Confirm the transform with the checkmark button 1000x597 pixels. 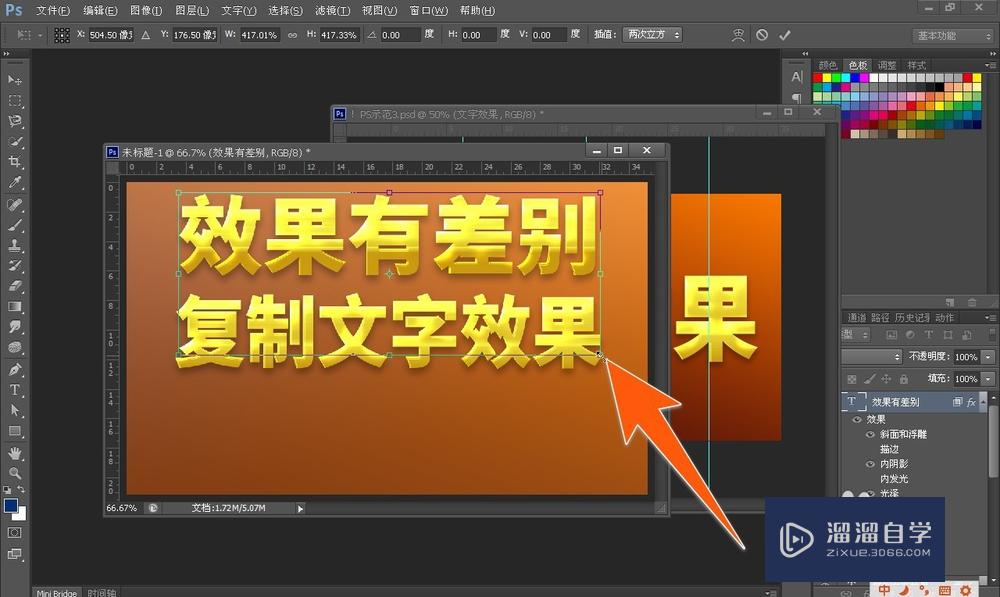pyautogui.click(x=784, y=33)
